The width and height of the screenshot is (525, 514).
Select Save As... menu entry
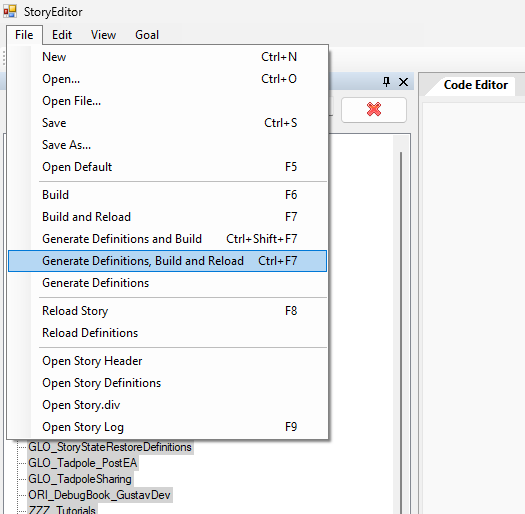167,145
